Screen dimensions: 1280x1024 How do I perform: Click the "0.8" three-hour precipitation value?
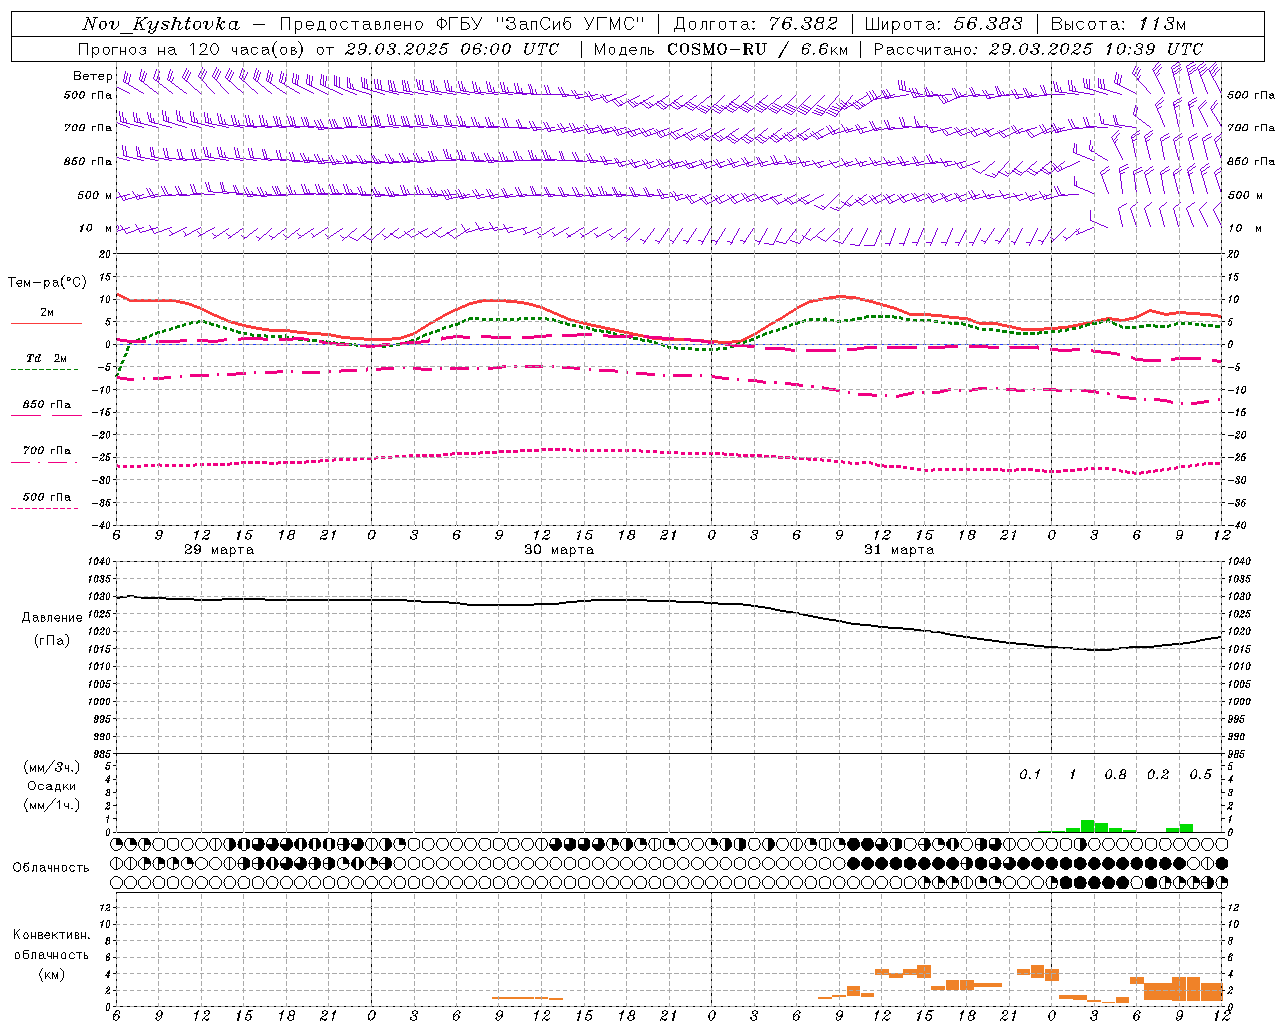(1115, 774)
